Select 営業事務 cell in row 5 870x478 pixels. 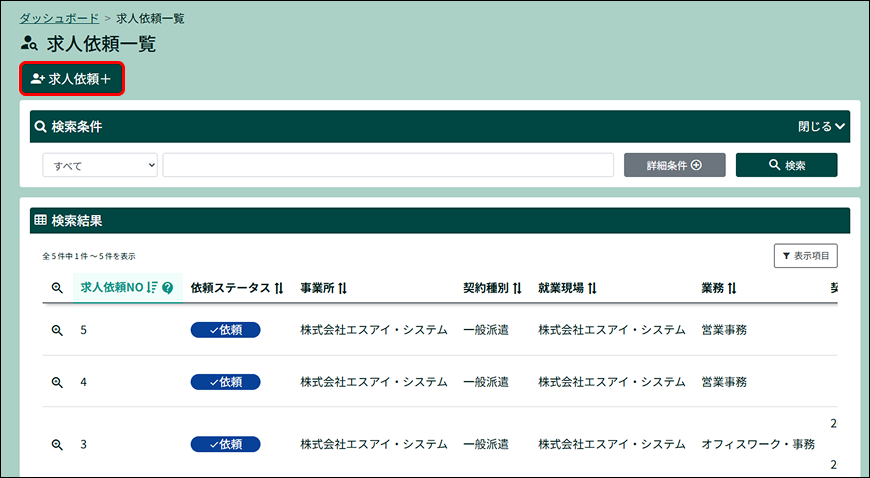click(x=724, y=330)
